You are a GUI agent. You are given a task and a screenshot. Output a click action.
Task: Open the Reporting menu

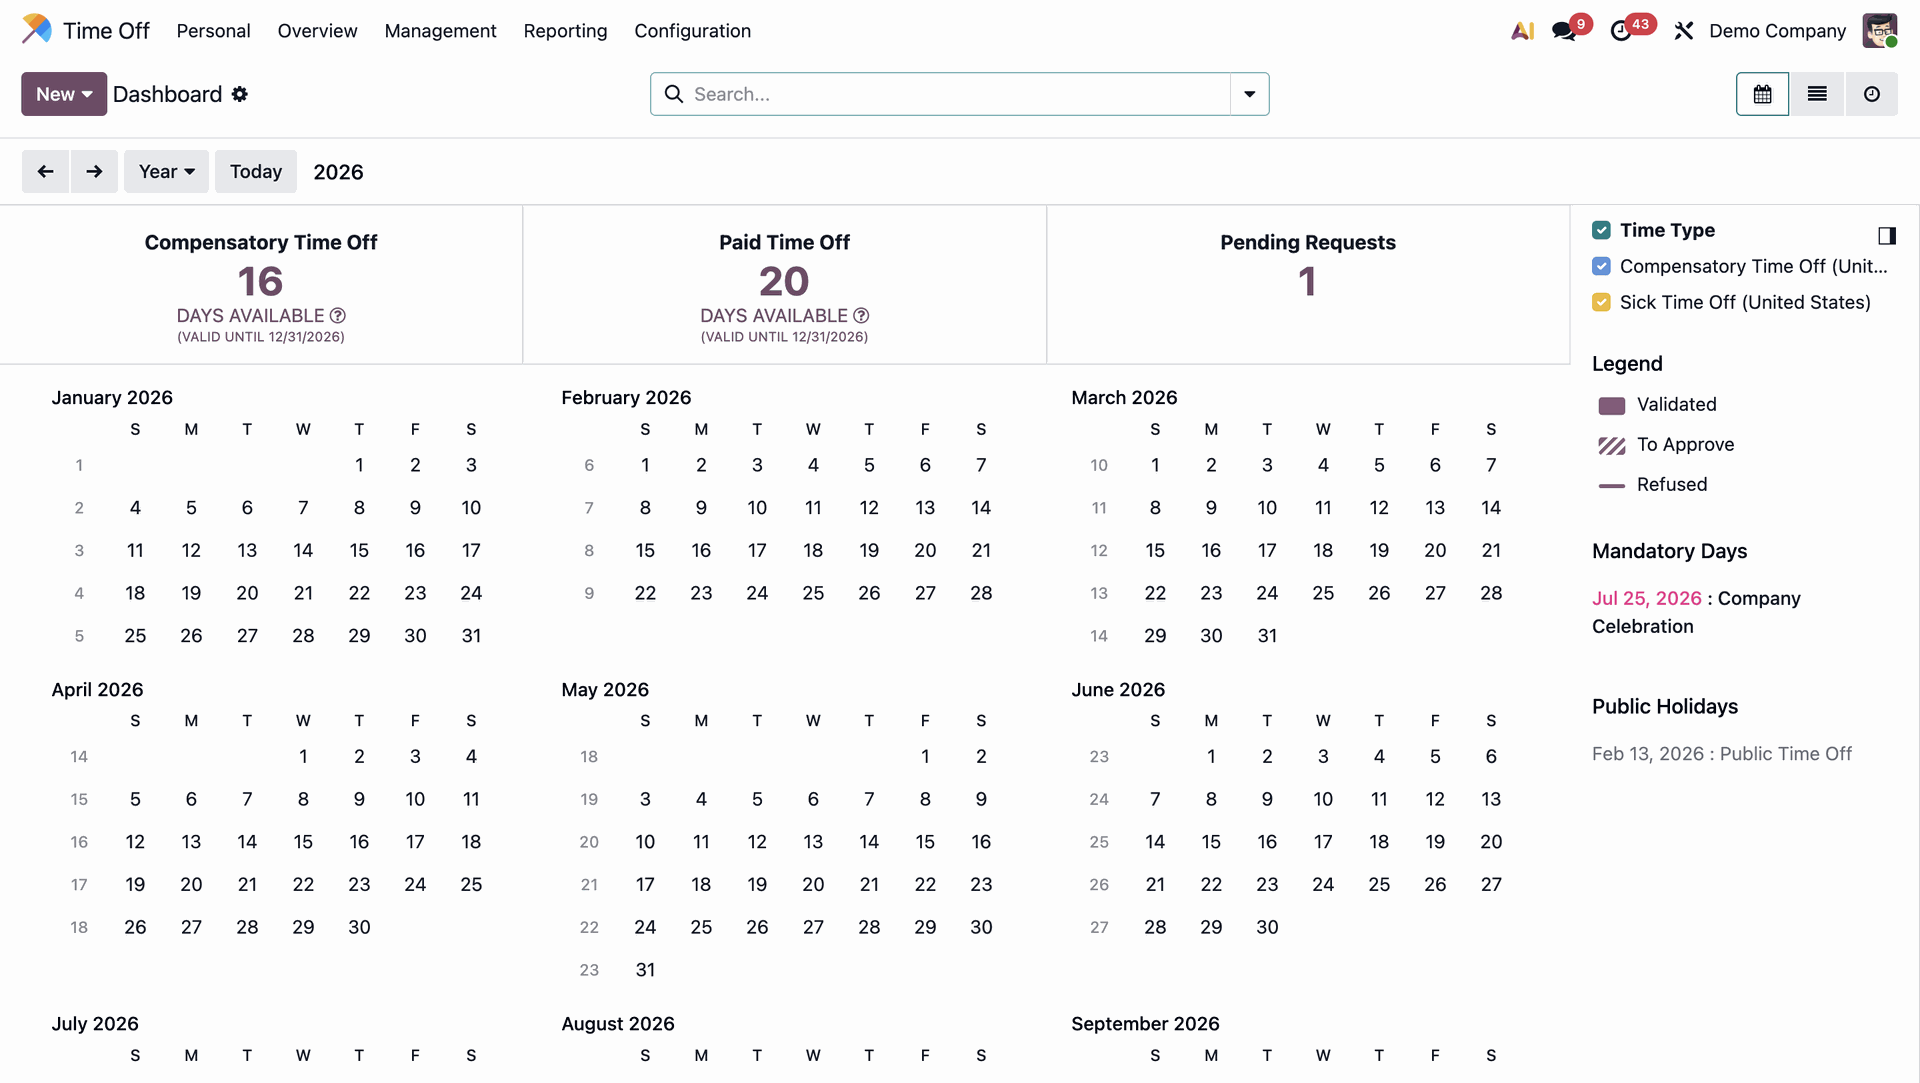point(565,31)
